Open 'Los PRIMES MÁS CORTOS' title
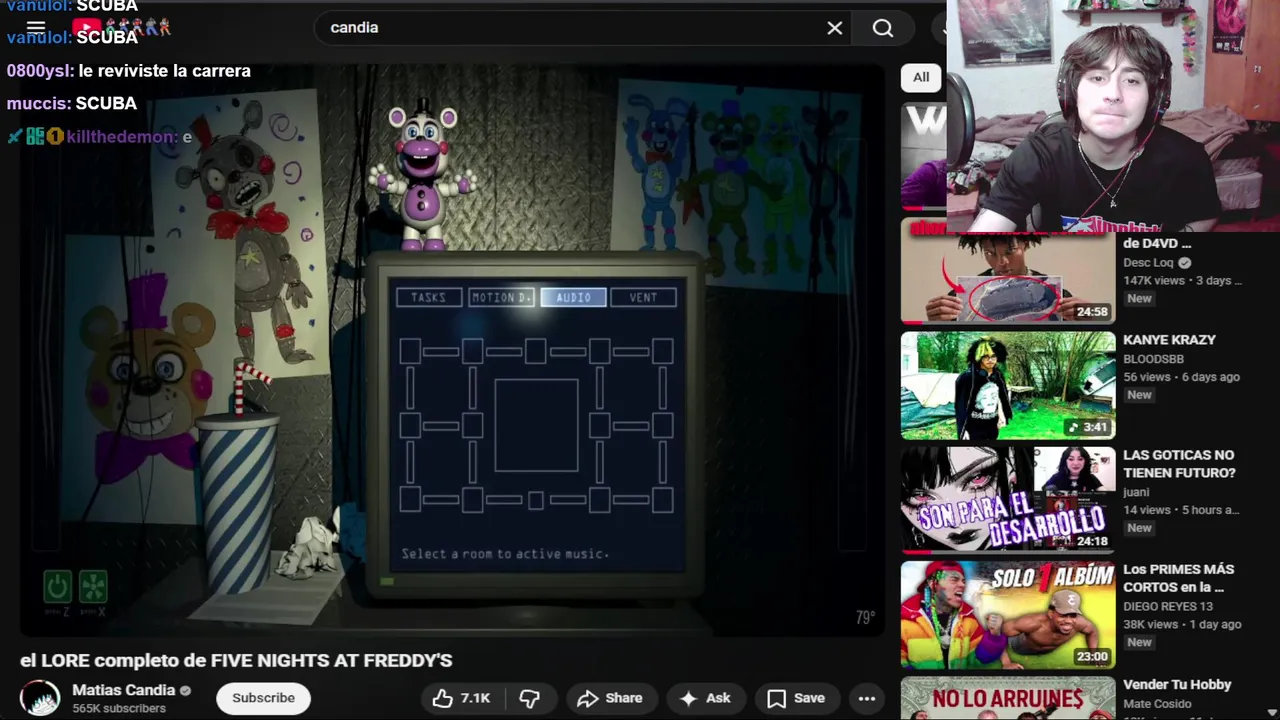The width and height of the screenshot is (1280, 720). [x=1178, y=578]
